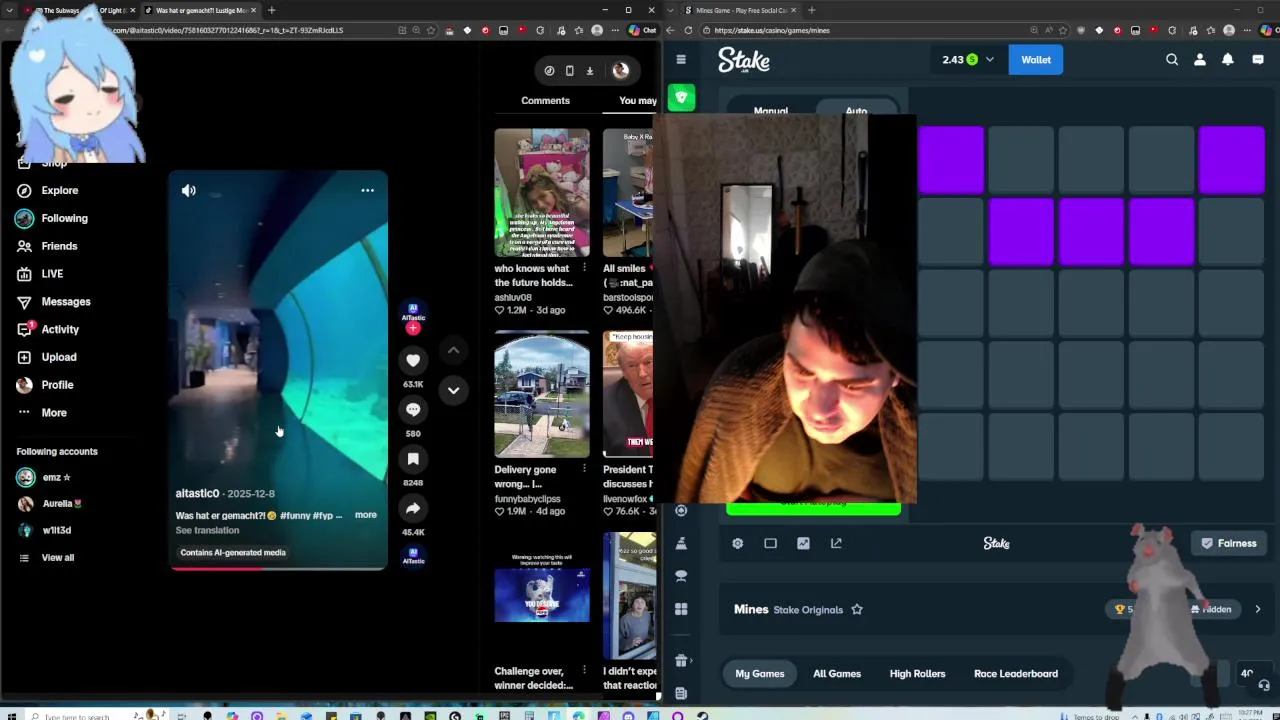This screenshot has height=720, width=1280.
Task: Favorite Mines with the star icon
Action: (x=857, y=609)
